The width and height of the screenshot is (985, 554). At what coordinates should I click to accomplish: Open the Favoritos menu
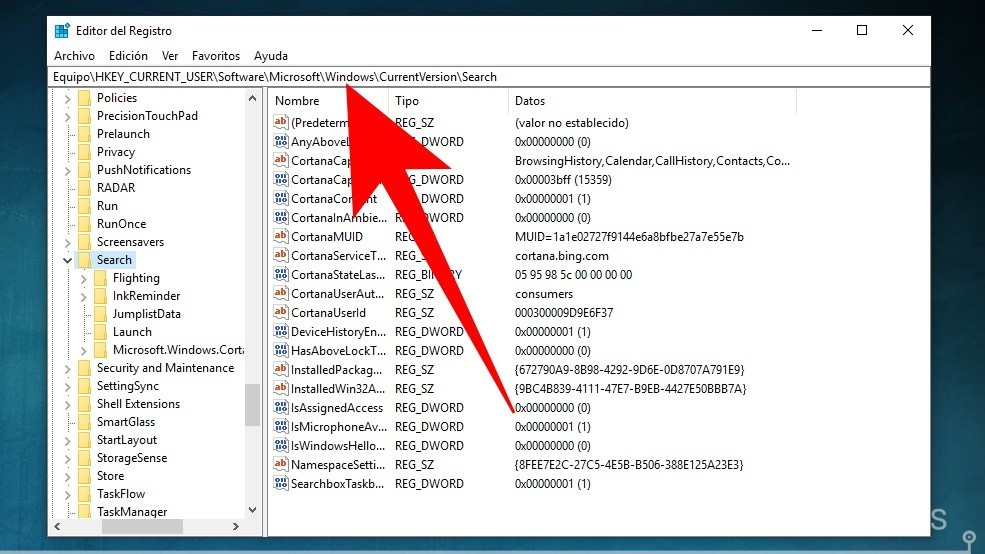[x=215, y=56]
